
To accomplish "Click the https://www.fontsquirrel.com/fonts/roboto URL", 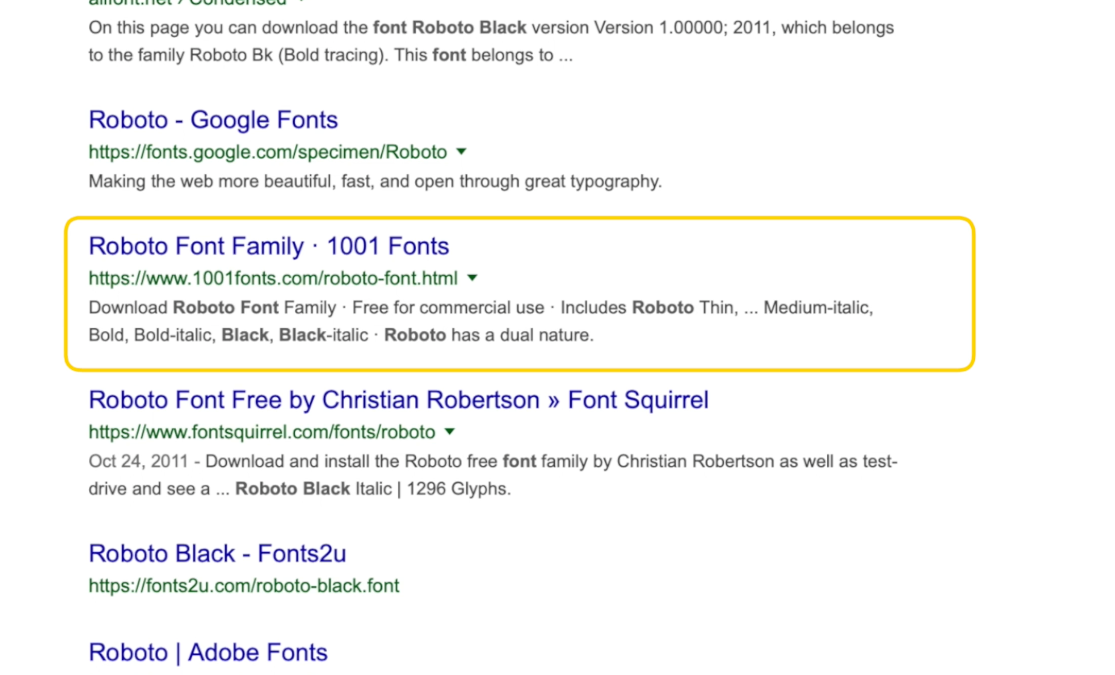I will (262, 432).
